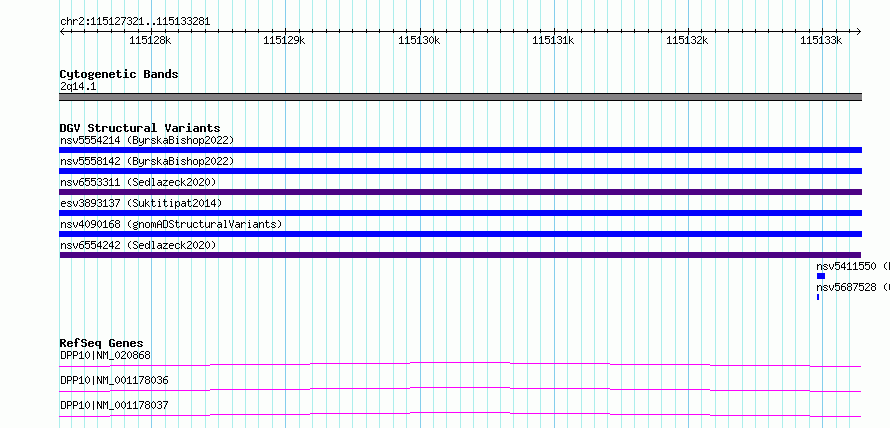Open the DPP10|NM_001178037 transcript label
890x428 pixels.
click(114, 405)
